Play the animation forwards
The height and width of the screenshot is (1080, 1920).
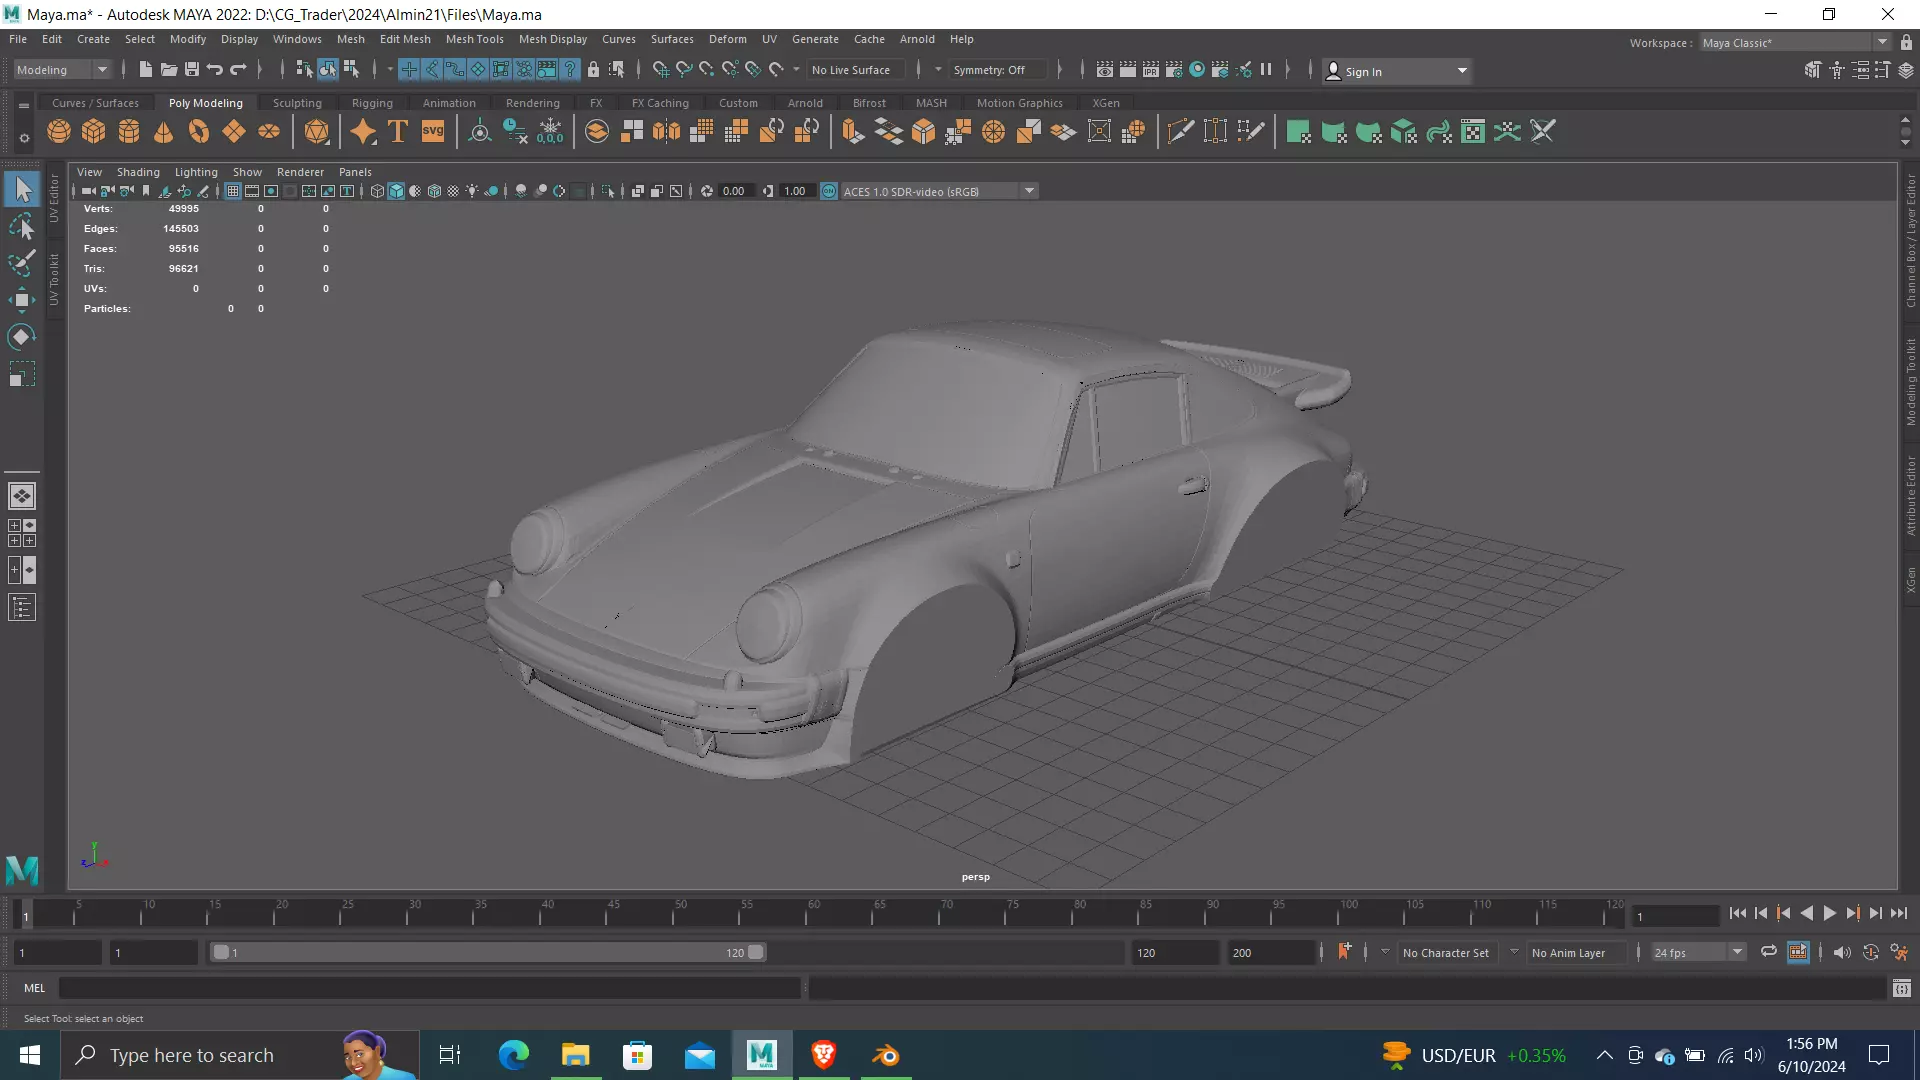[1830, 913]
